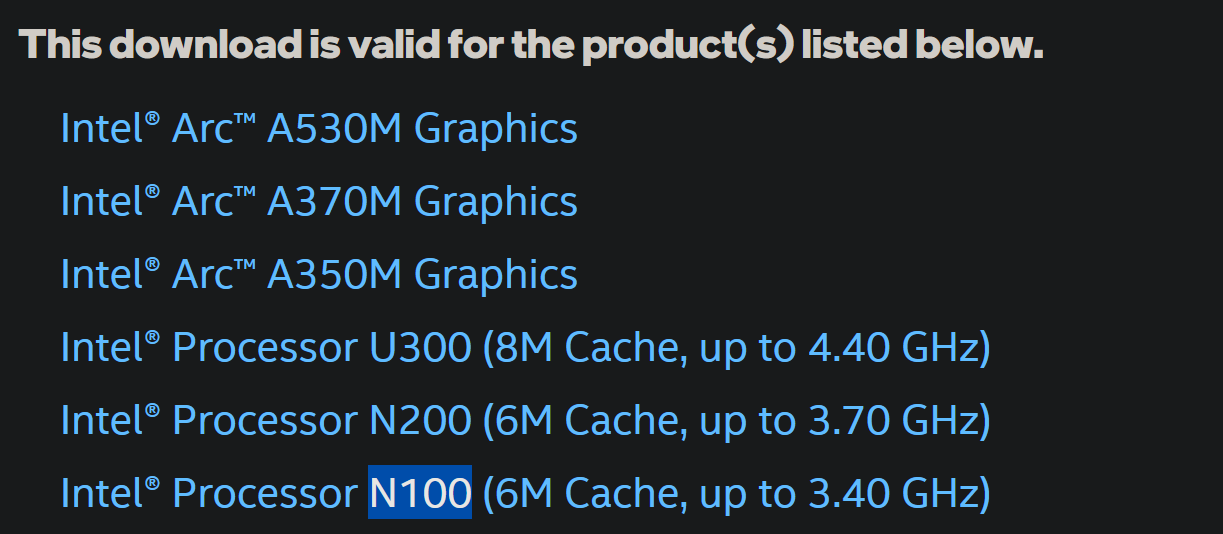Click 'A370M' in the second Arc entry
Viewport: 1223px width, 534px height.
pos(334,202)
